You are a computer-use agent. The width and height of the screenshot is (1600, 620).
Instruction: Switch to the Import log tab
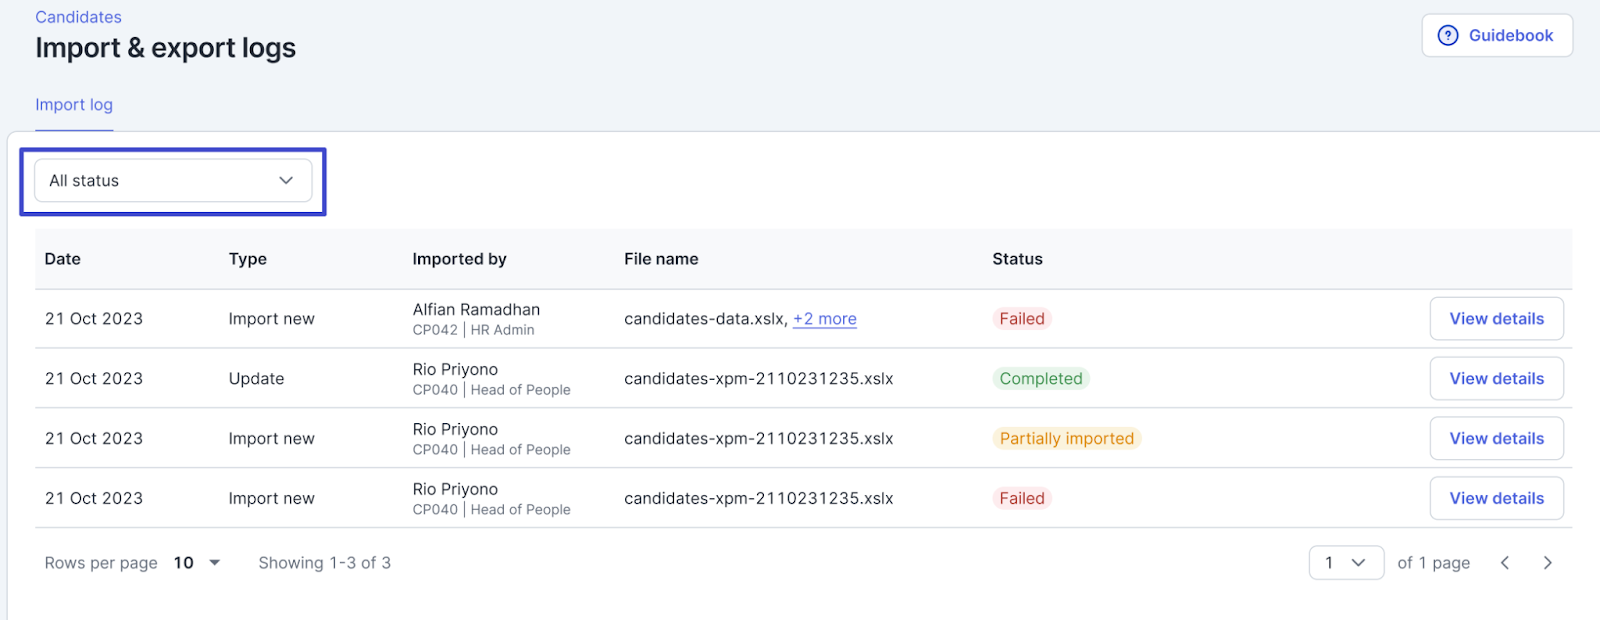click(x=74, y=105)
